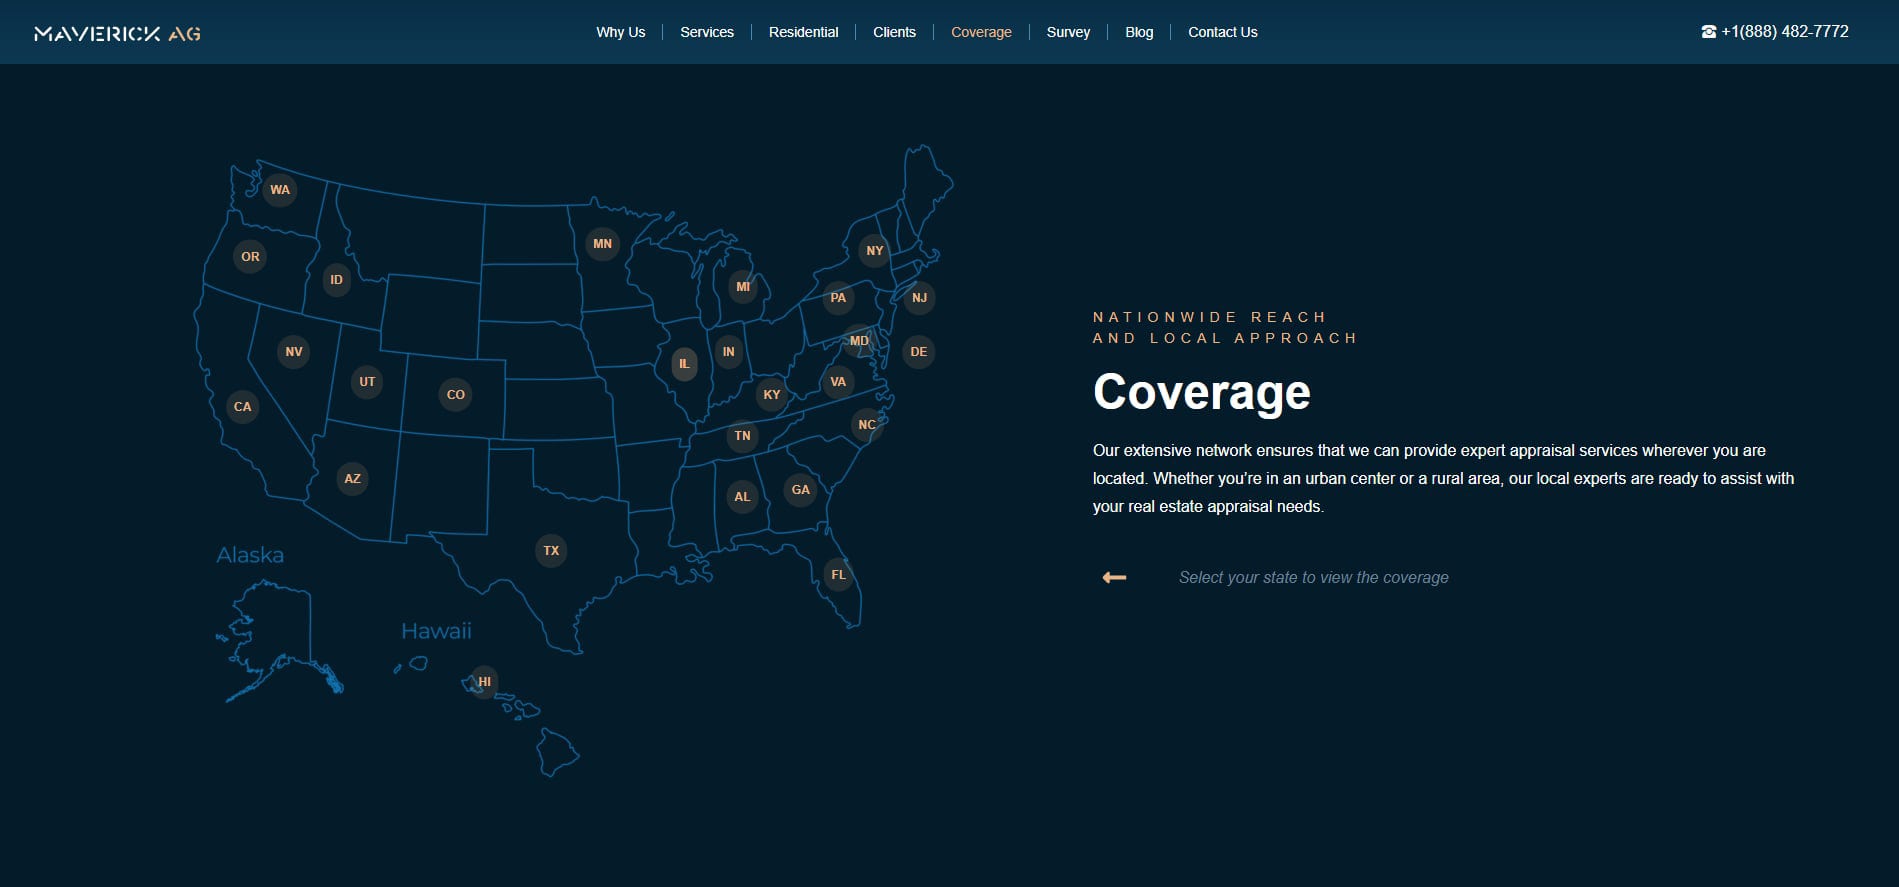
Task: Click the Contact Us link
Action: [x=1222, y=32]
